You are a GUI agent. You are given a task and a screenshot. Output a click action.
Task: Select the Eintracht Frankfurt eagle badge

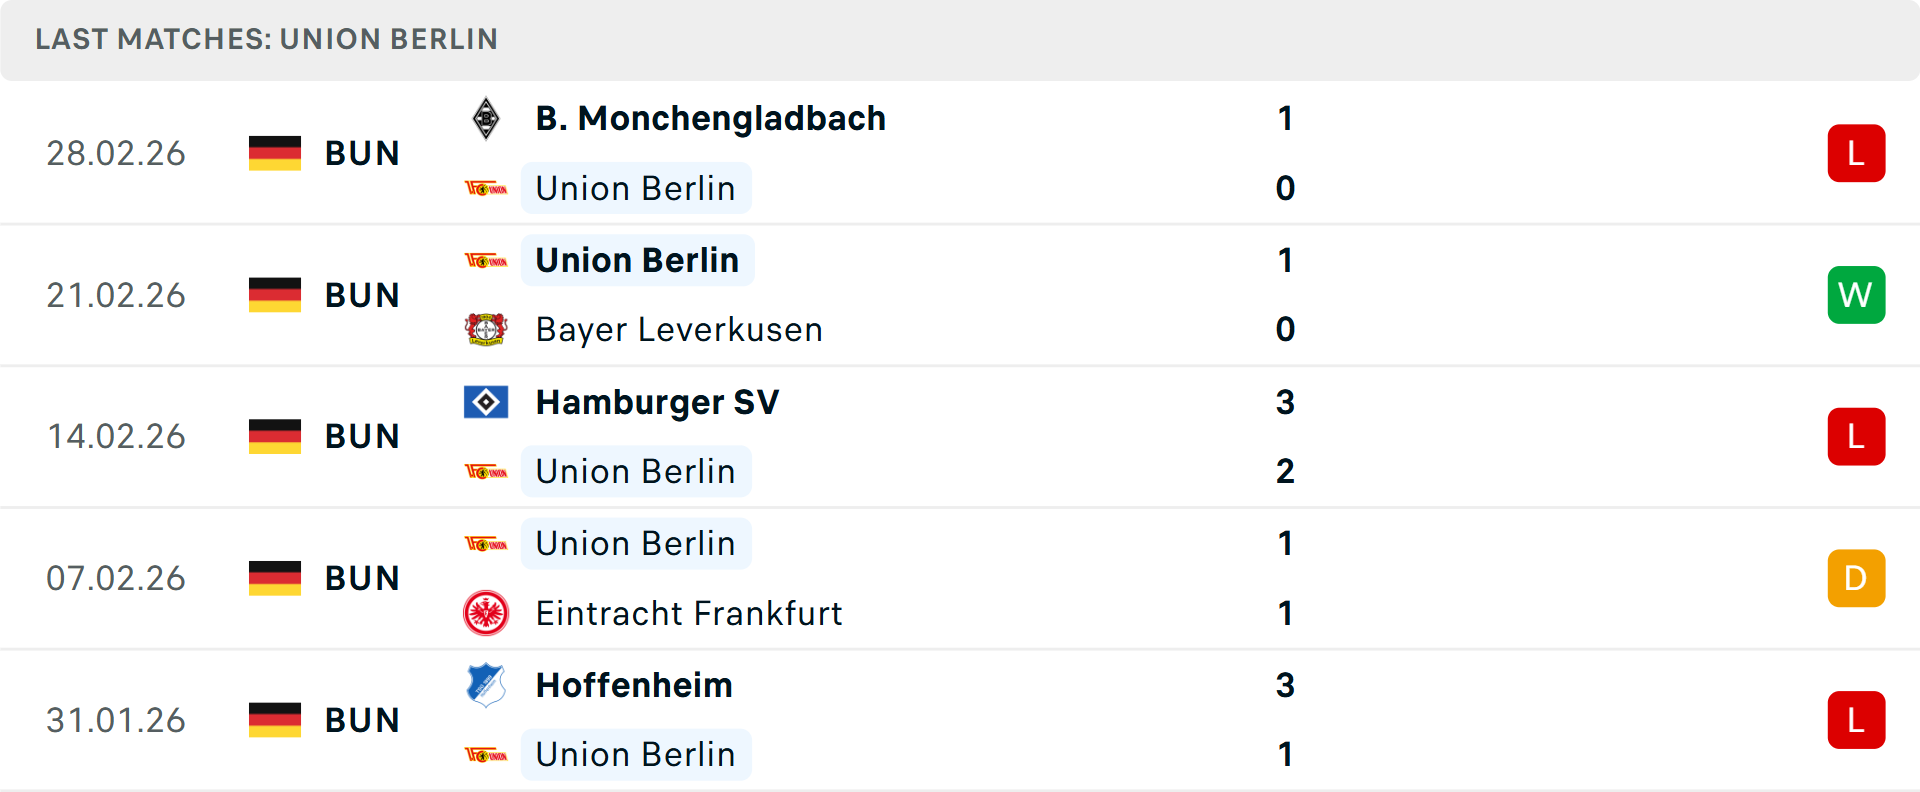tap(486, 613)
